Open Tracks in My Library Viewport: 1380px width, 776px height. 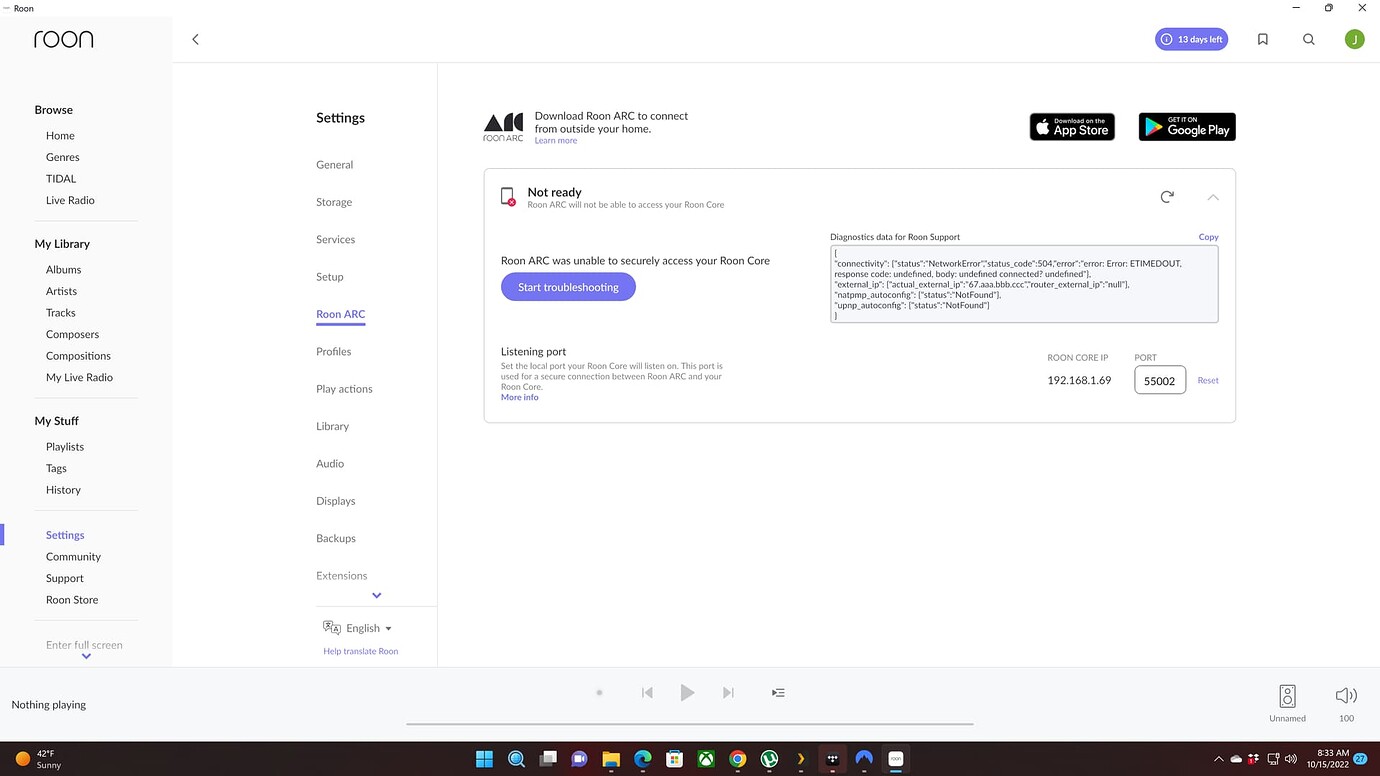point(60,313)
